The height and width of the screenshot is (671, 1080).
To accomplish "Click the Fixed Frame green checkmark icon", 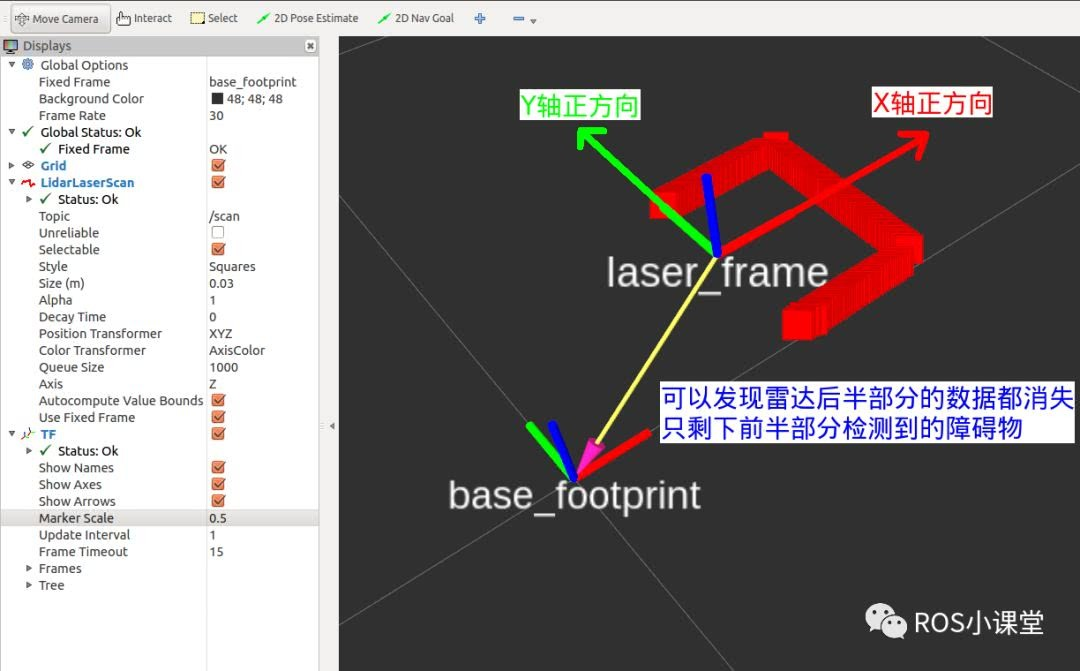I will tap(45, 149).
